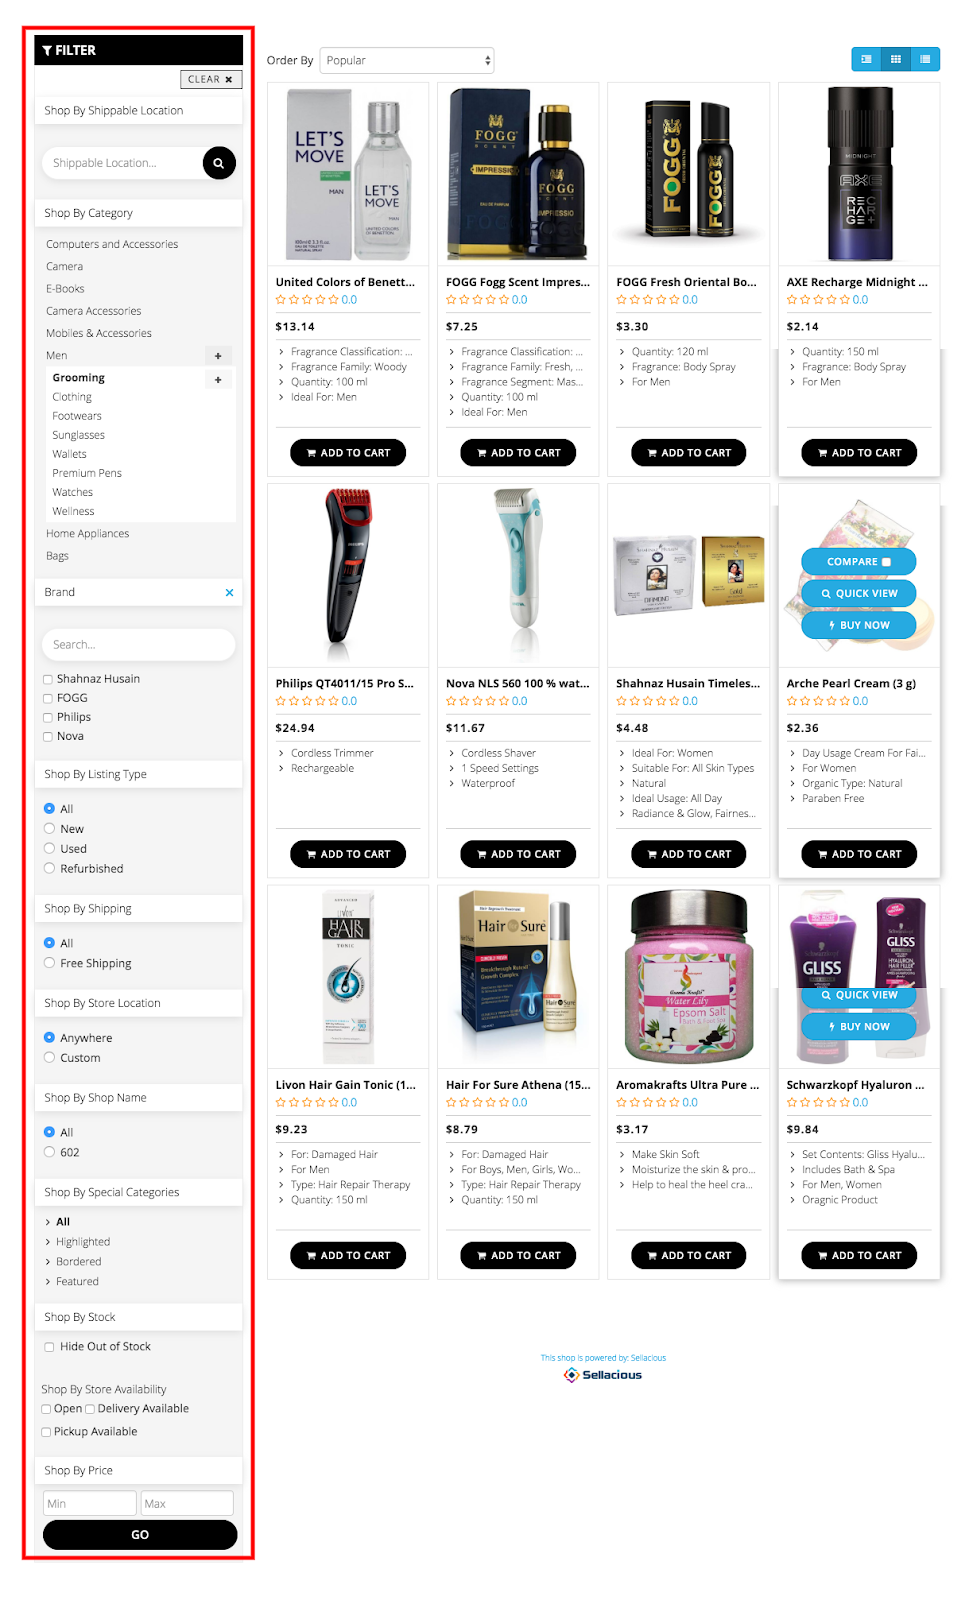The height and width of the screenshot is (1600, 973).
Task: Click Buy Now on Schwarzkopf Hyaluron product
Action: coord(859,1027)
